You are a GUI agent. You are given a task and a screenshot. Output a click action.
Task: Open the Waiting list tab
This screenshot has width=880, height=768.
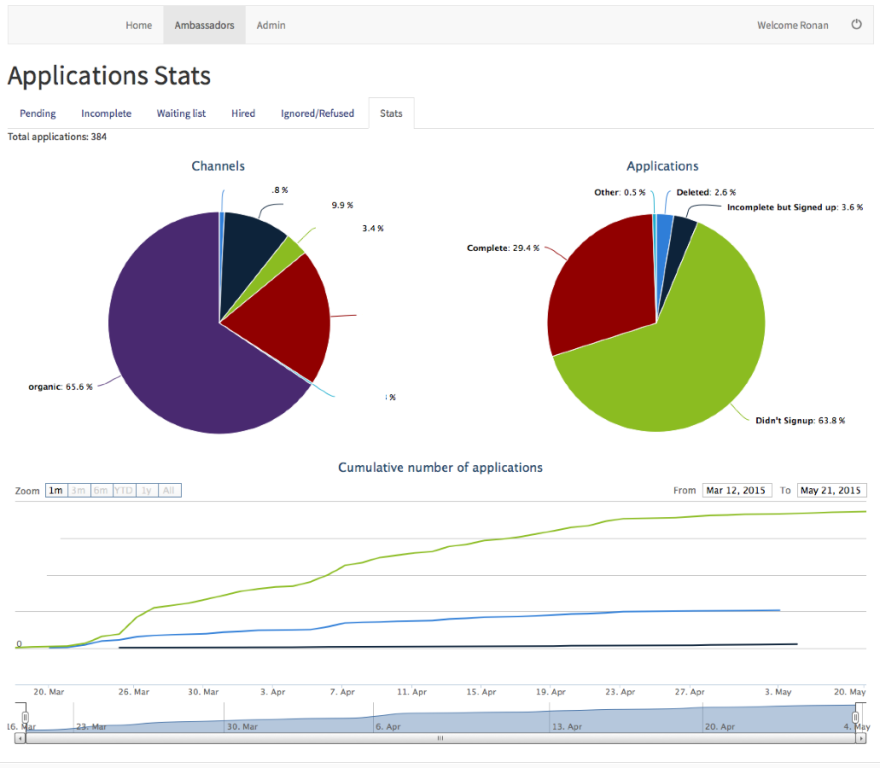[181, 113]
